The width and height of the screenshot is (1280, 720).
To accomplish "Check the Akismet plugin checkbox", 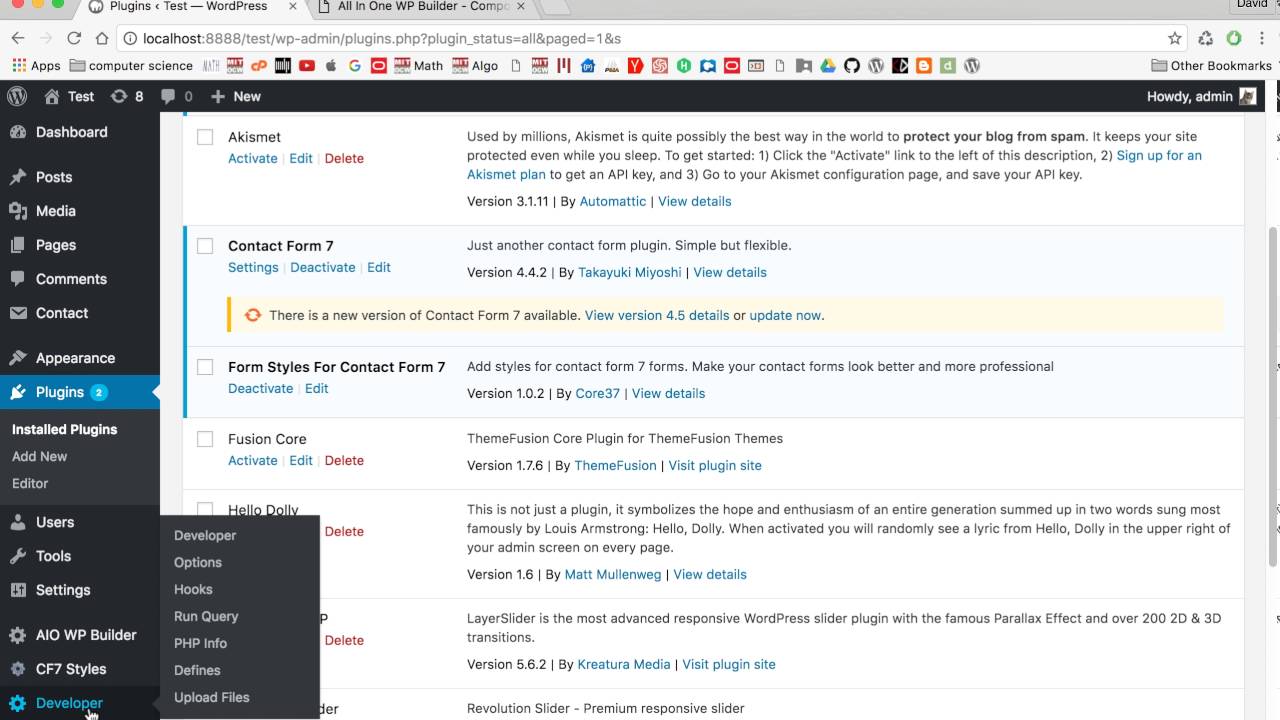I will point(205,137).
